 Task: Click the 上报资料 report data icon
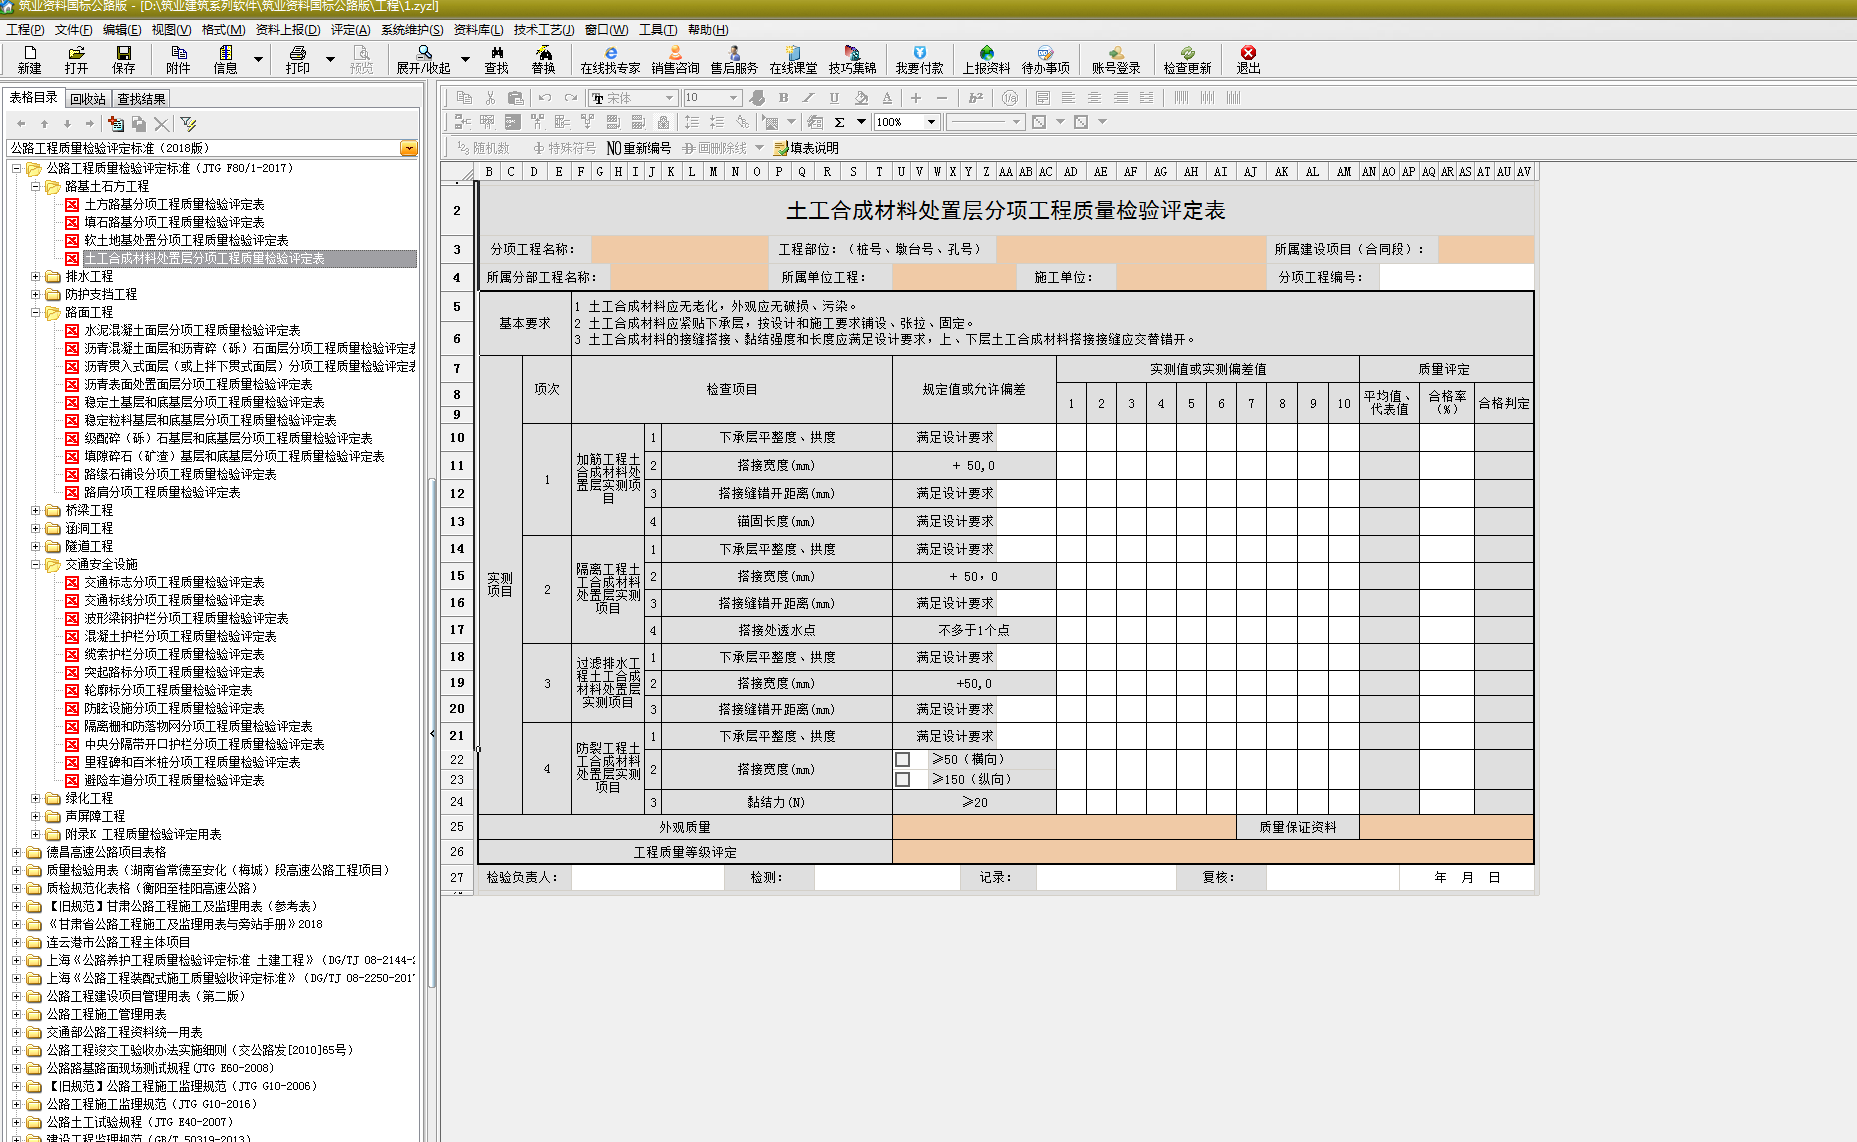pyautogui.click(x=986, y=59)
